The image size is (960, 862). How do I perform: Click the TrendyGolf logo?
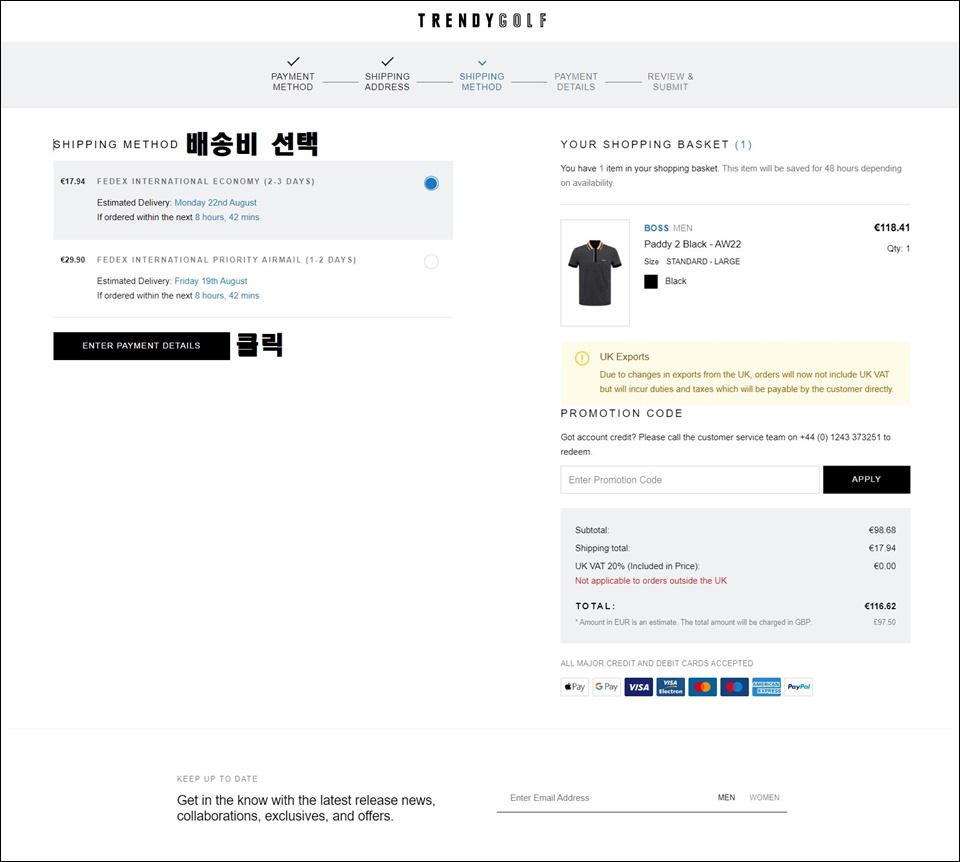482,21
